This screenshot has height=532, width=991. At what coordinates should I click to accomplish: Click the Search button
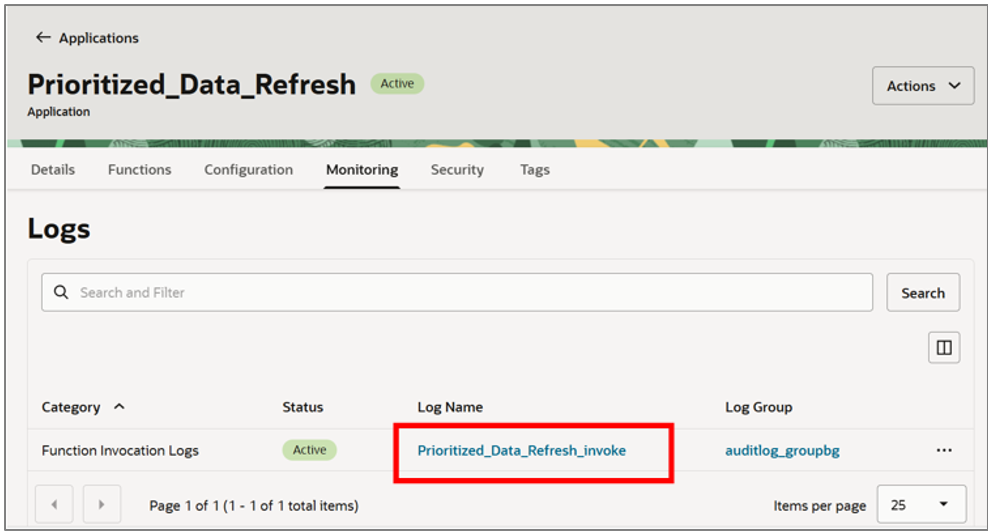(x=922, y=293)
